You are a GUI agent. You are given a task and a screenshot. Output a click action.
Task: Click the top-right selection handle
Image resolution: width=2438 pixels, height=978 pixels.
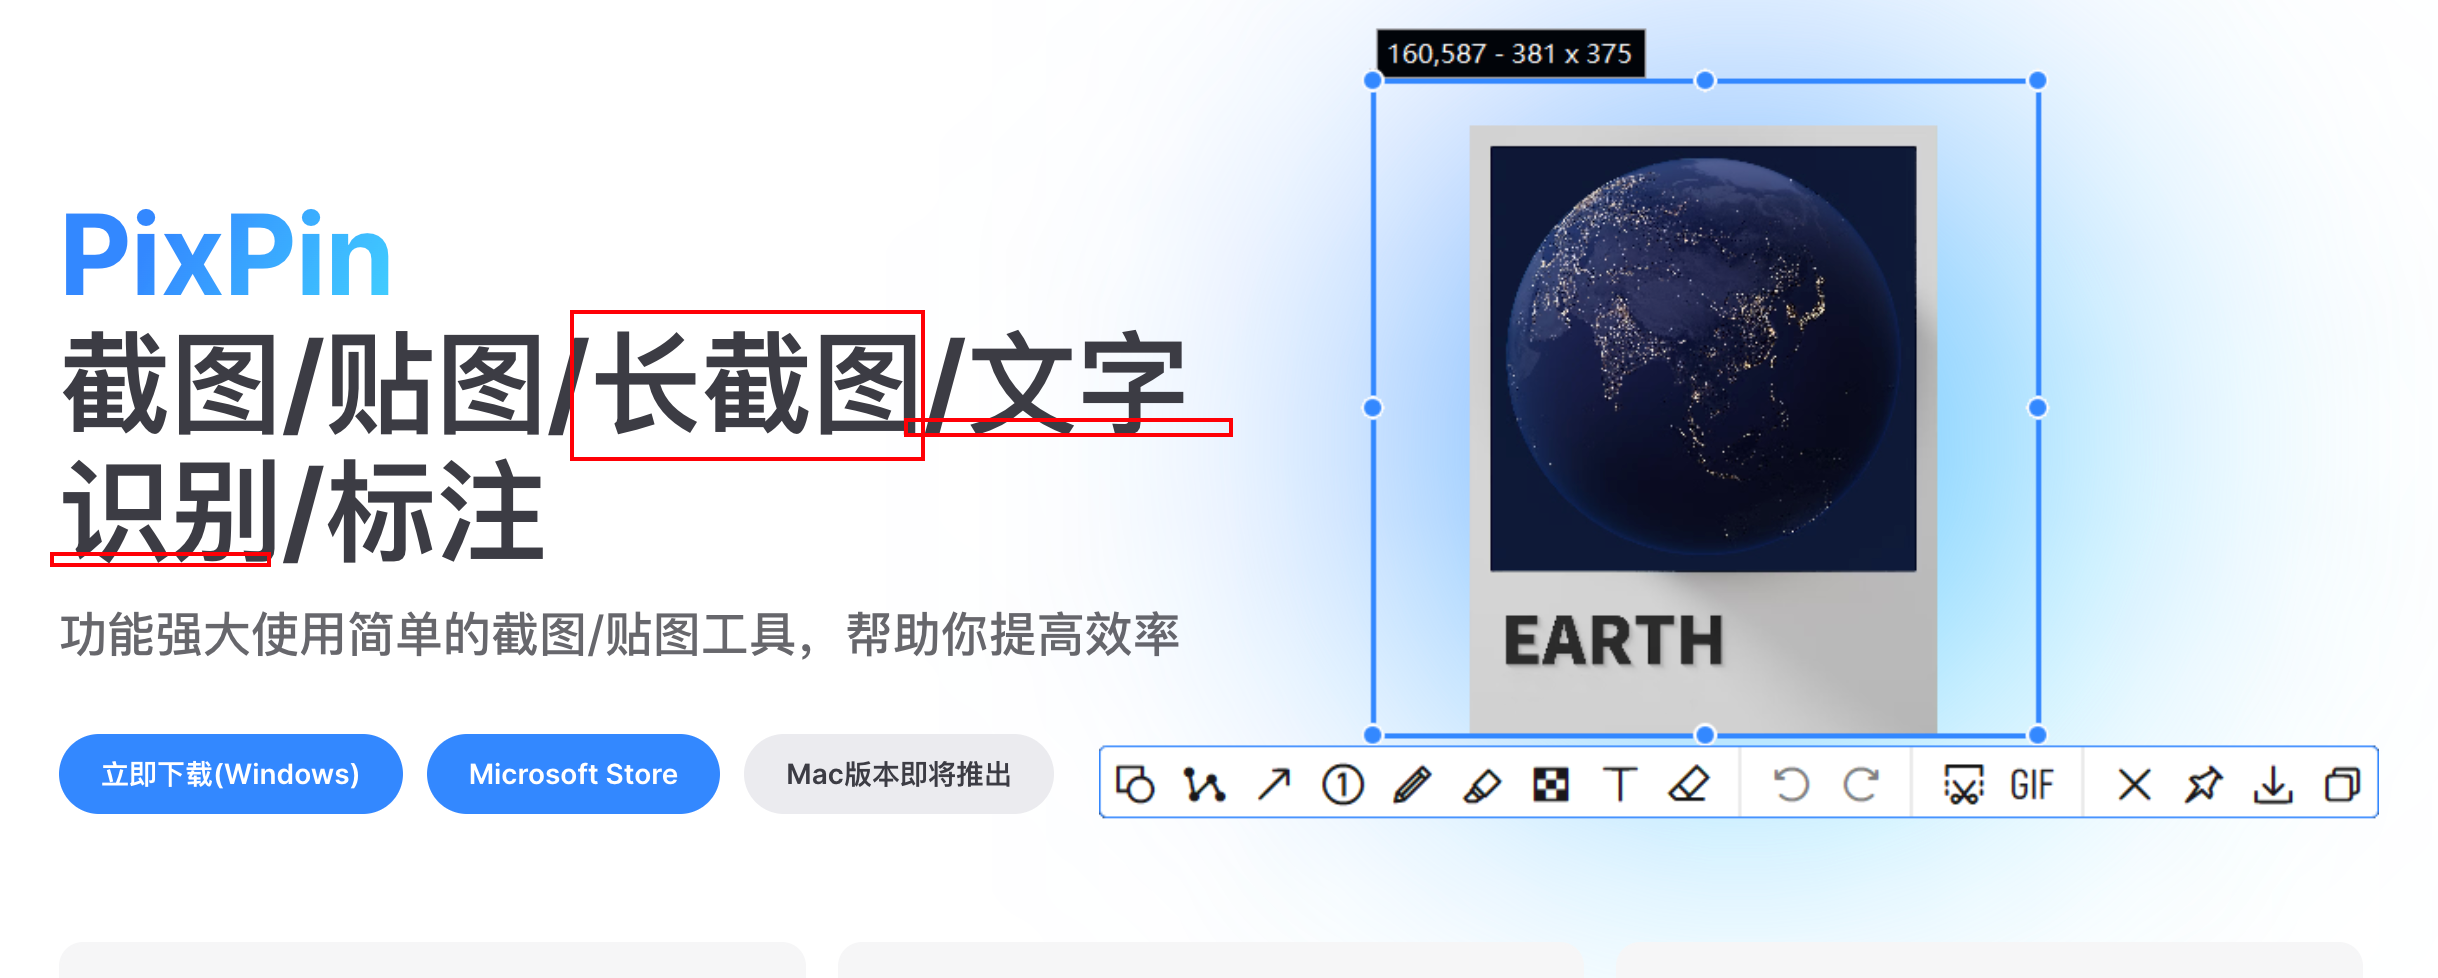coord(2037,81)
